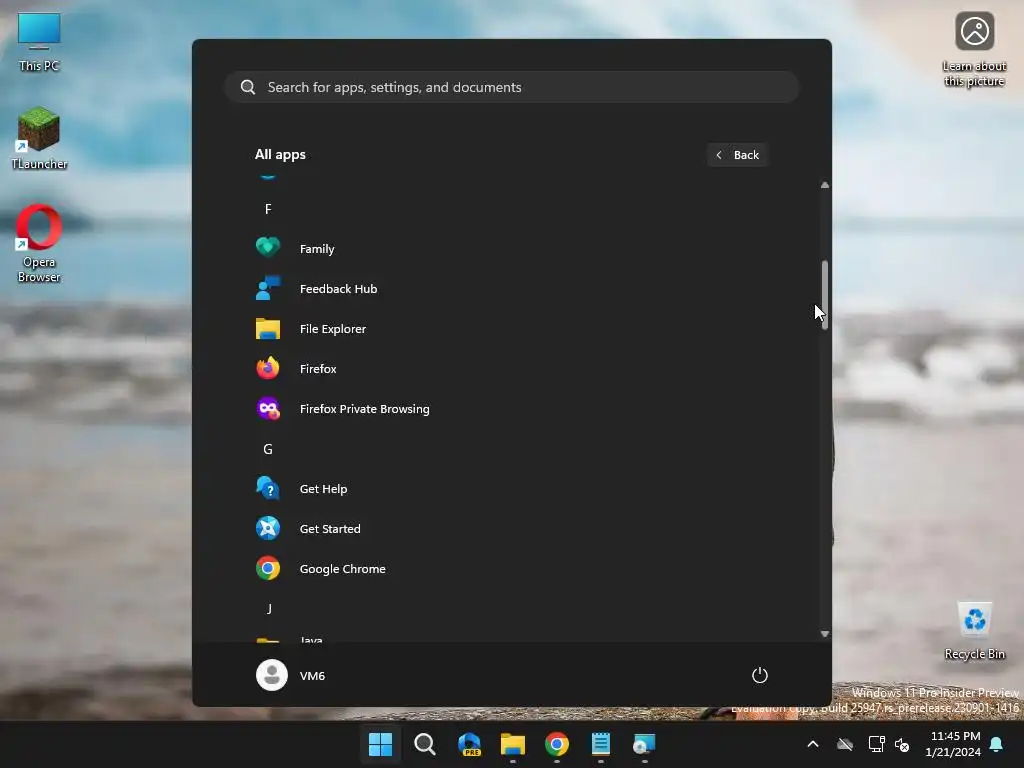The image size is (1024, 768).
Task: Open the Get Started icon
Action: coord(268,528)
